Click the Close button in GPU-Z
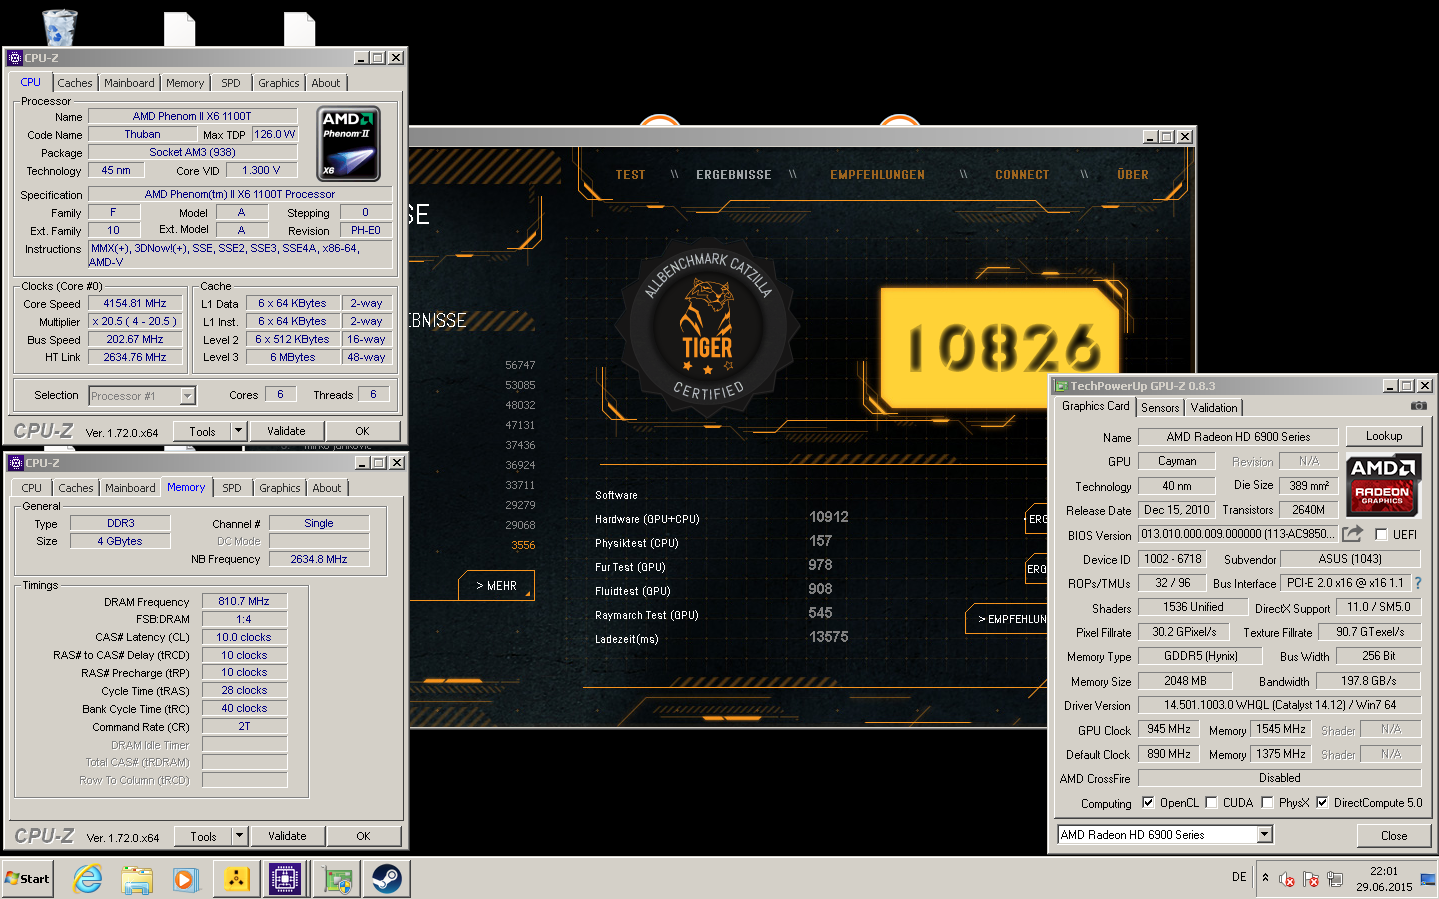The image size is (1439, 899). point(1394,835)
